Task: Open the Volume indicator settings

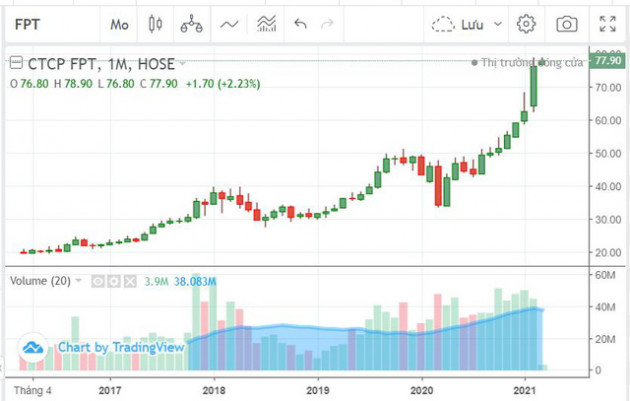Action: [x=114, y=282]
